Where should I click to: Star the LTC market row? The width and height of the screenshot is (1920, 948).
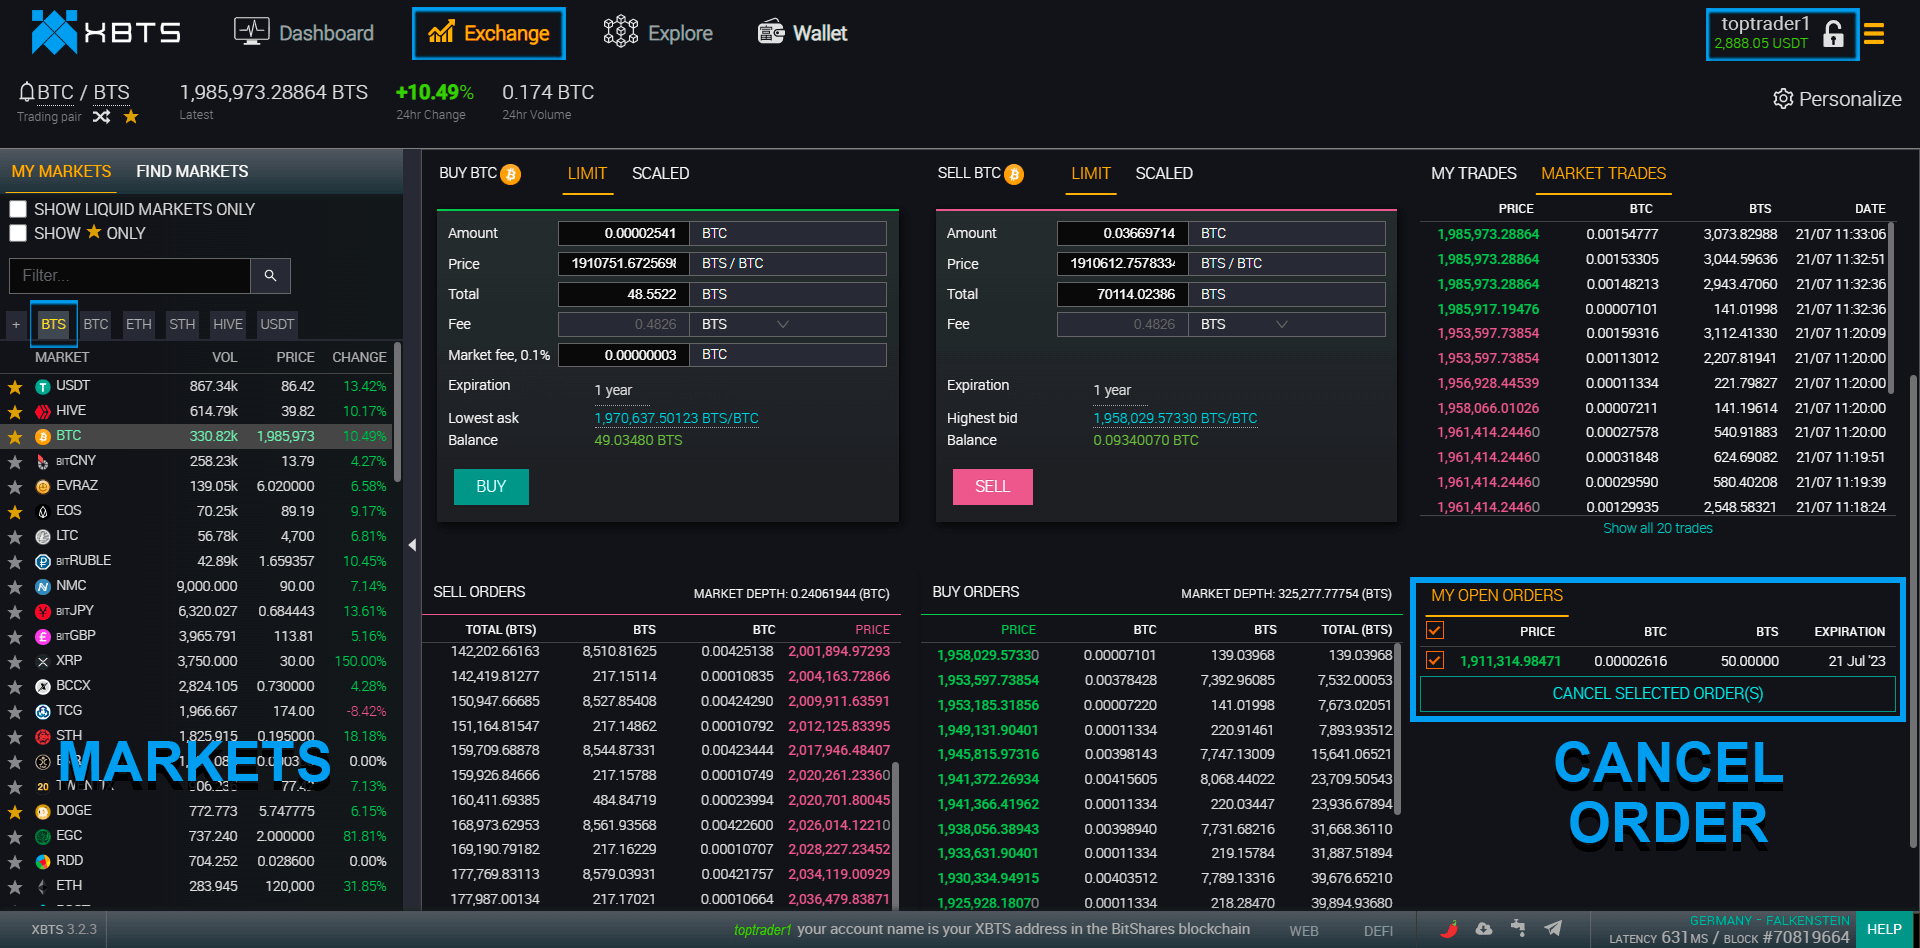tap(15, 537)
